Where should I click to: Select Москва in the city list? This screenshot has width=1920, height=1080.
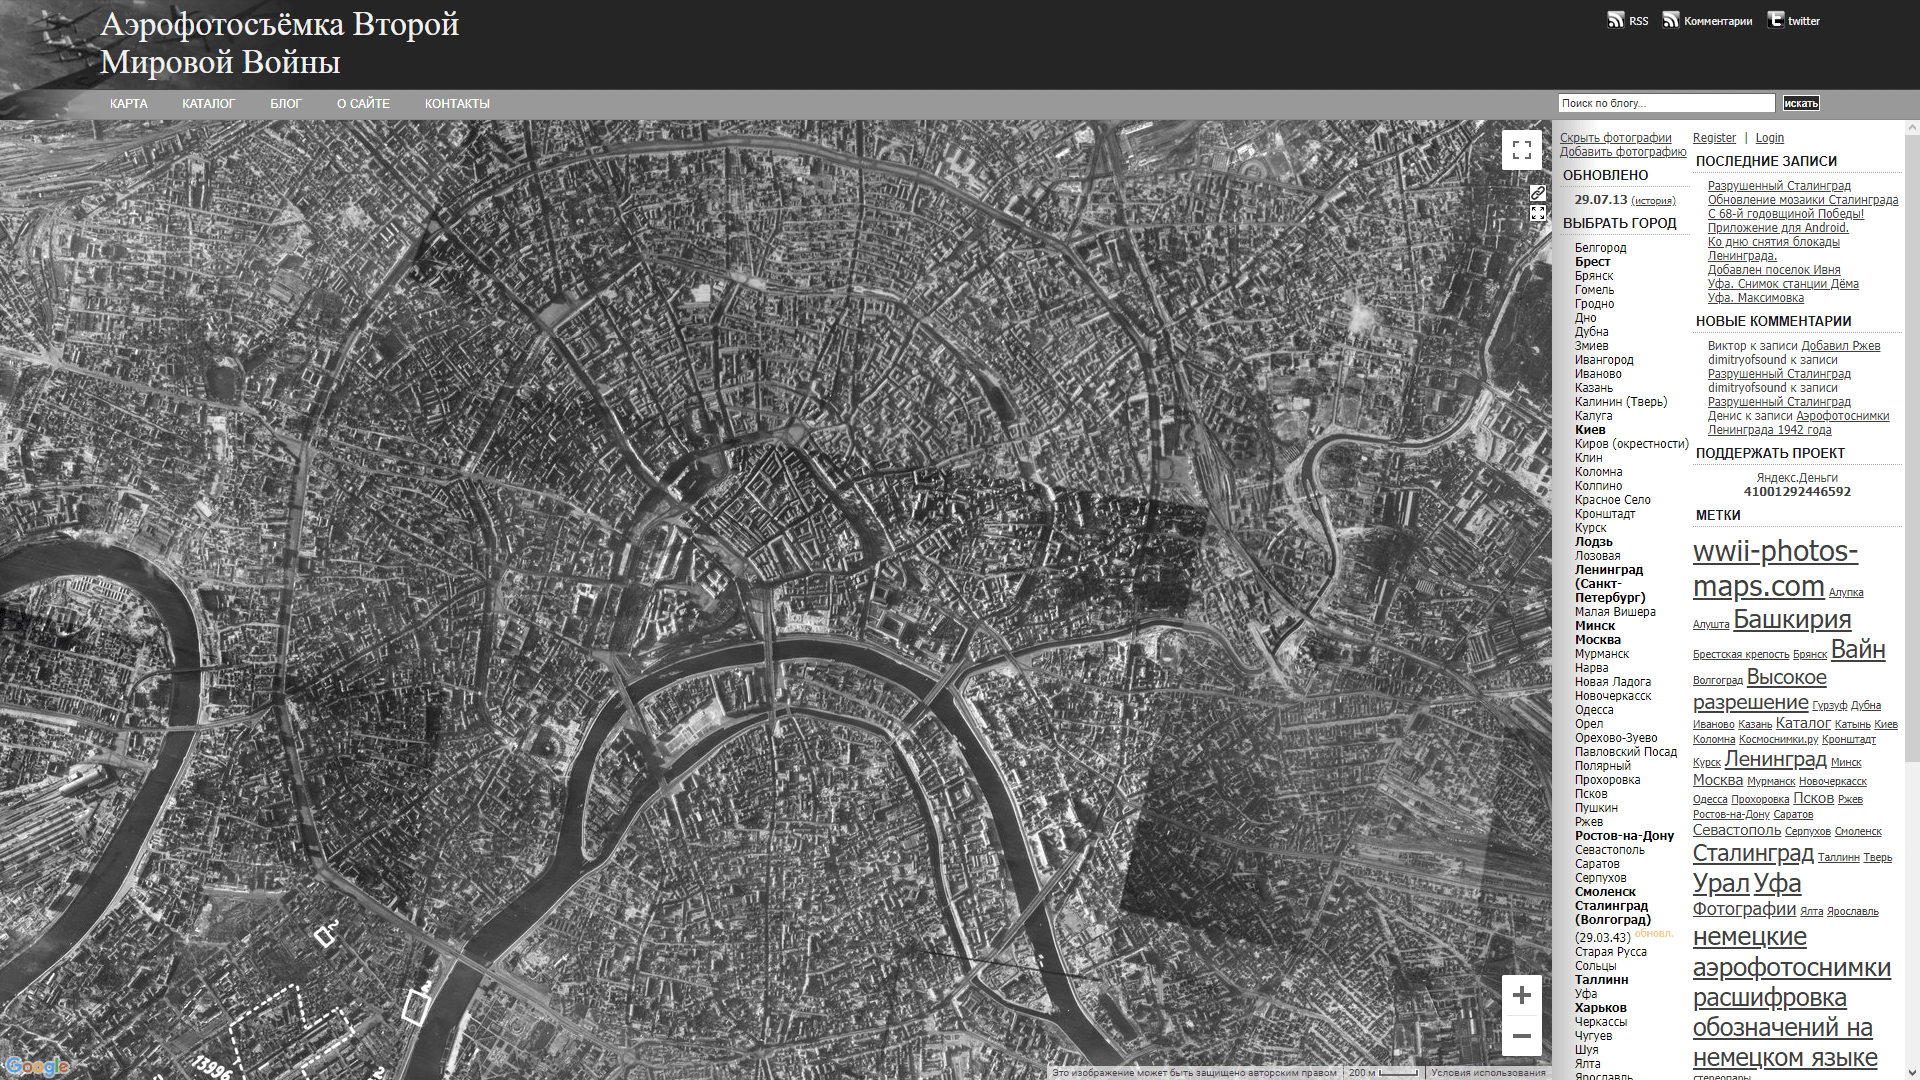click(1597, 640)
